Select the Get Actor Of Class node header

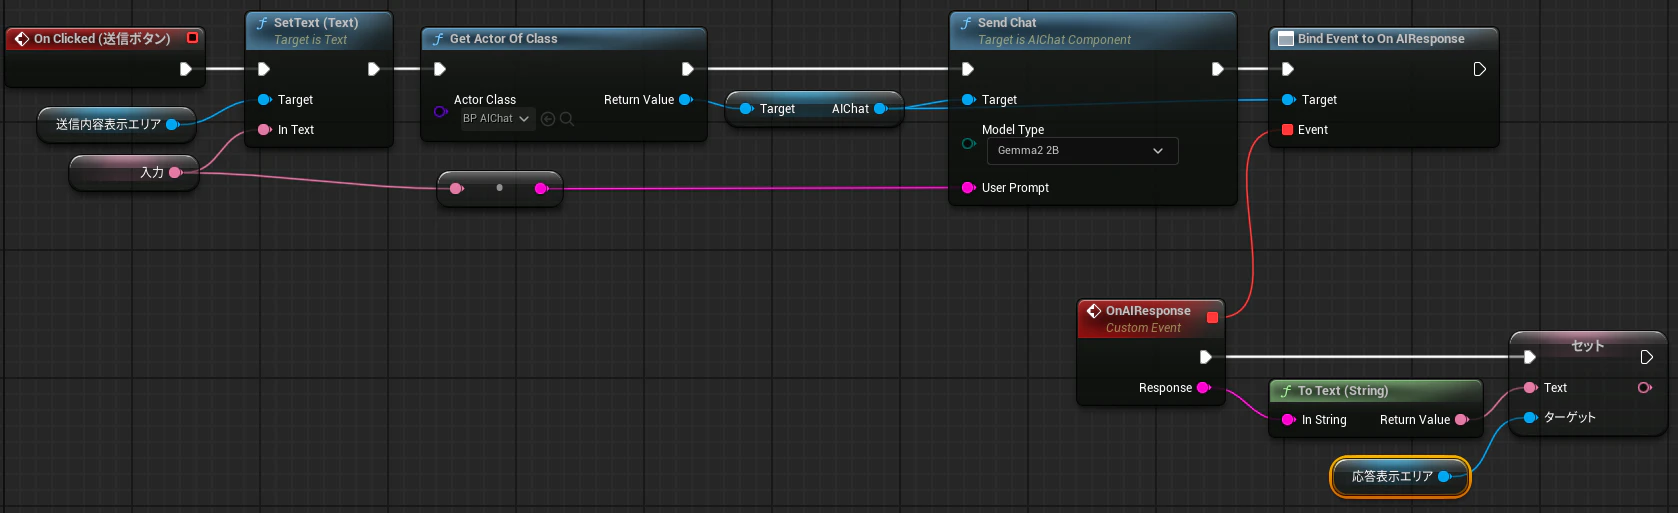[563, 39]
